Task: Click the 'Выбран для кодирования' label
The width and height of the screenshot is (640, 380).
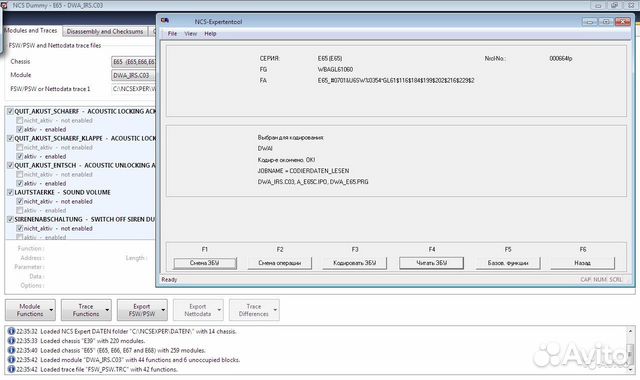Action: pos(291,138)
